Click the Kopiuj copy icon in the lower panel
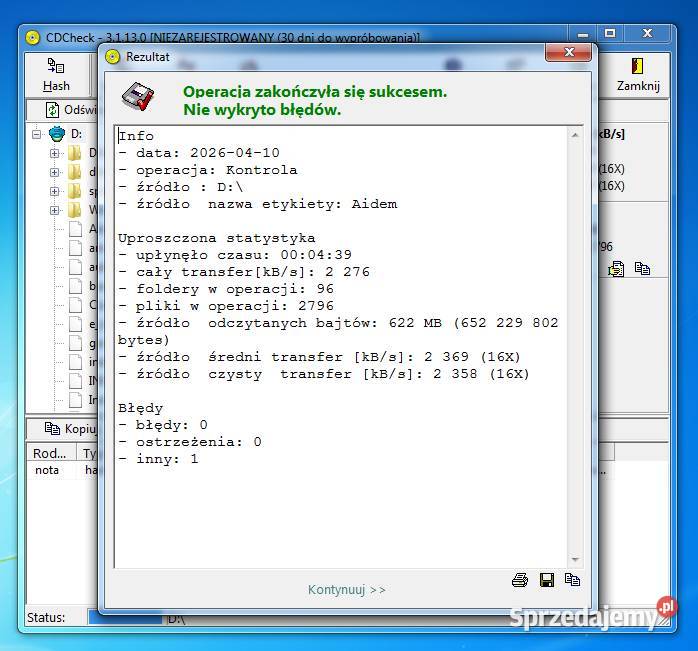Screen dimensions: 698x651 click(x=52, y=428)
